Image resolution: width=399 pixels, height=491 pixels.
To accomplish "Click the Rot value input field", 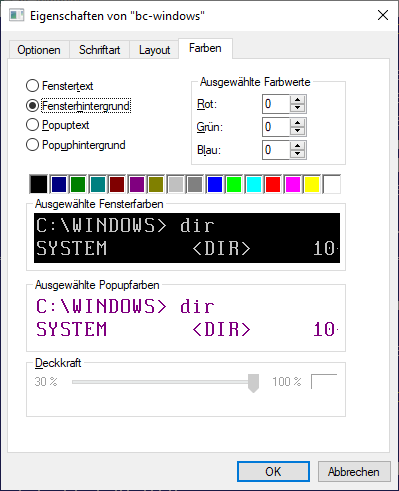I will [x=276, y=104].
